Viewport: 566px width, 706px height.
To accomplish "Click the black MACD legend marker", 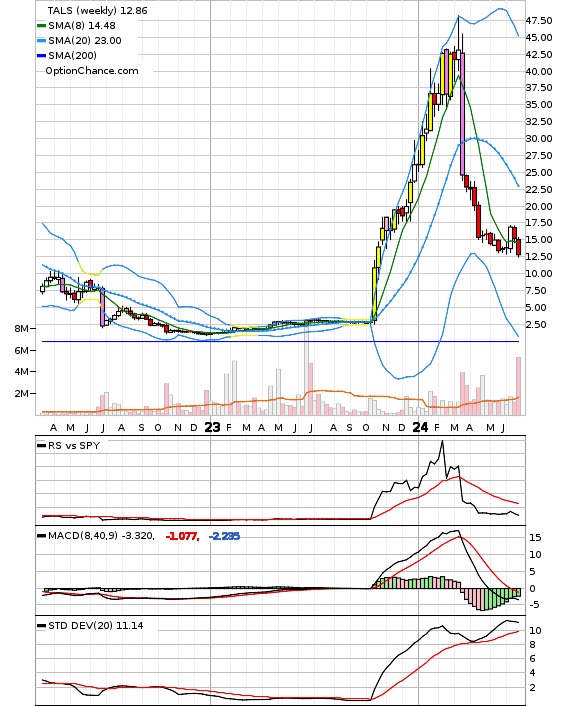I will [x=41, y=536].
